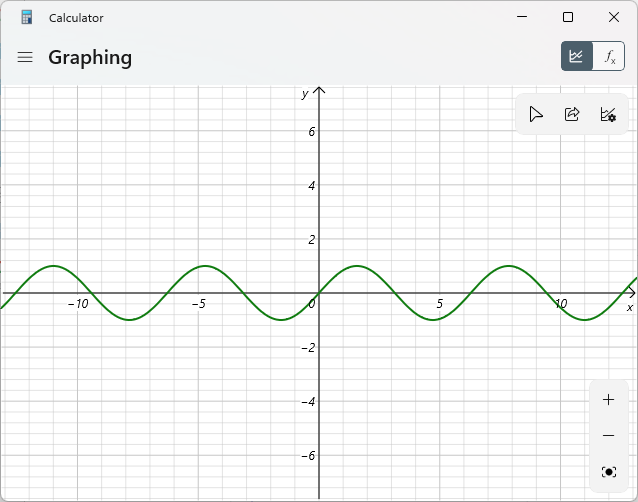Open the hamburger navigation menu
Screen dimensions: 638x502
coord(25,57)
